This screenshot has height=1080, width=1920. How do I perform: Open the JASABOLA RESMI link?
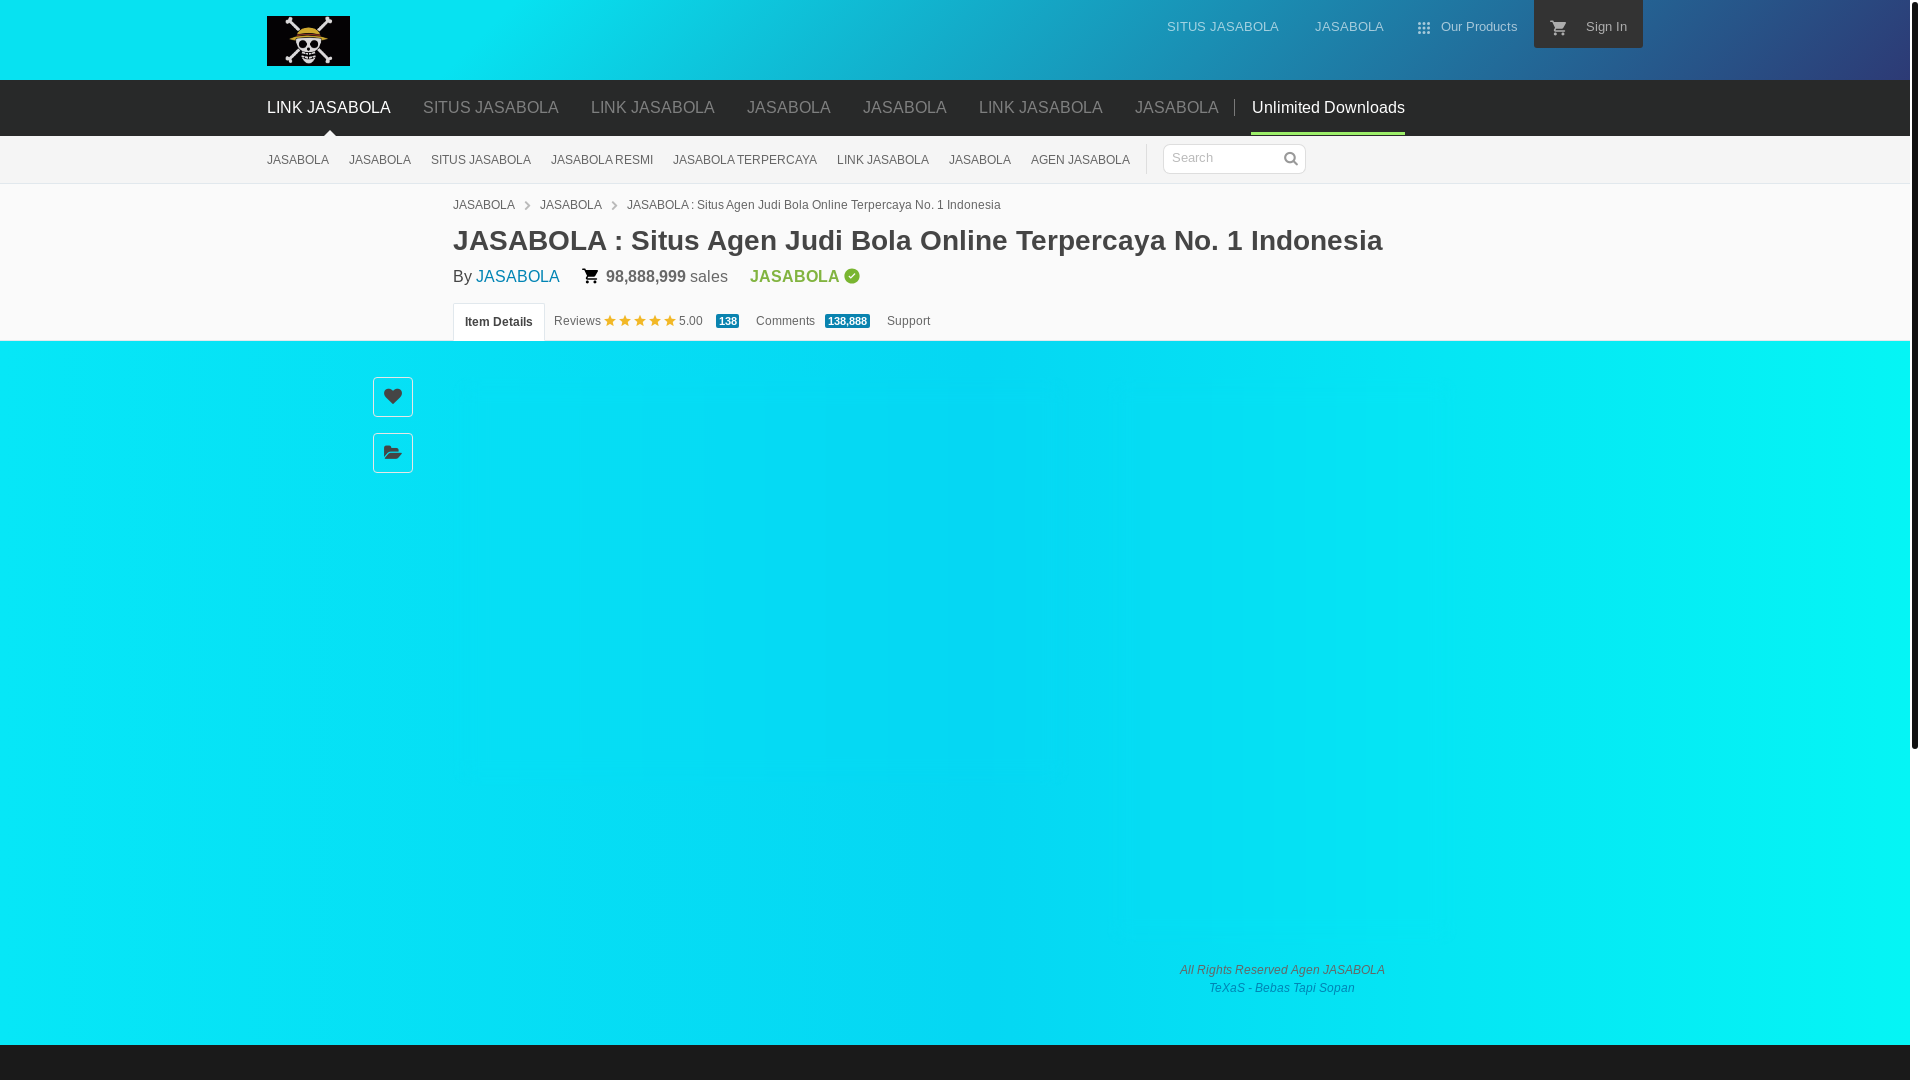tap(601, 160)
